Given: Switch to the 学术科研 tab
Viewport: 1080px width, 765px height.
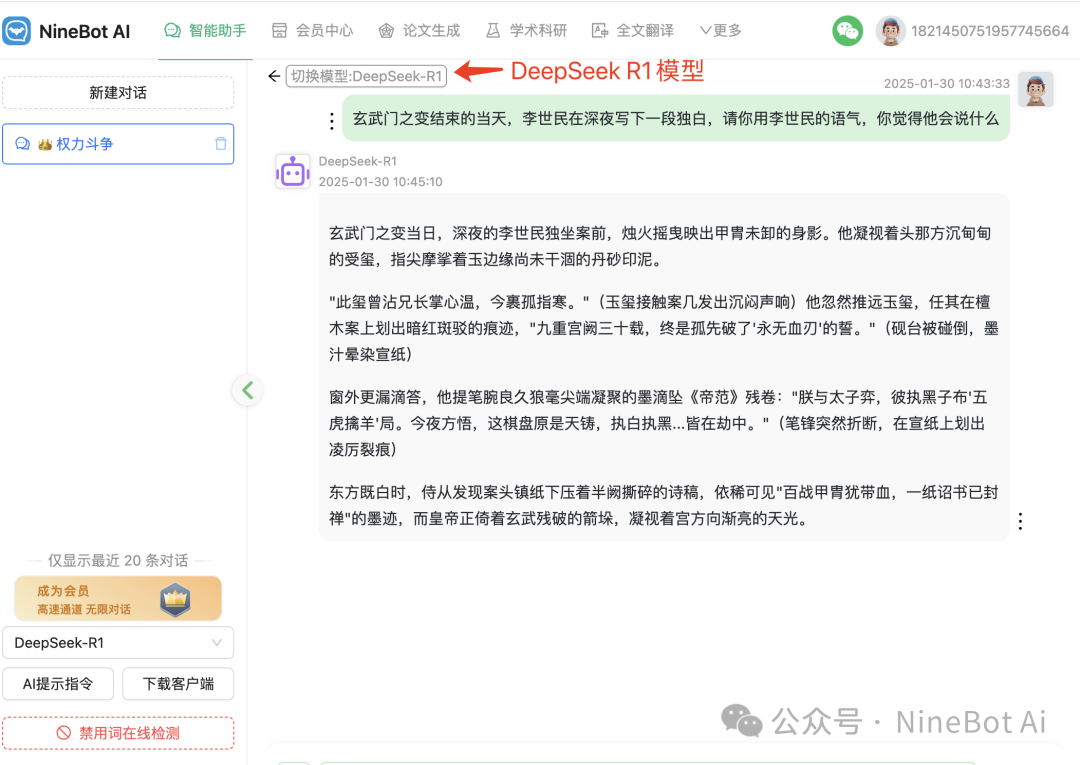Looking at the screenshot, I should [x=526, y=30].
